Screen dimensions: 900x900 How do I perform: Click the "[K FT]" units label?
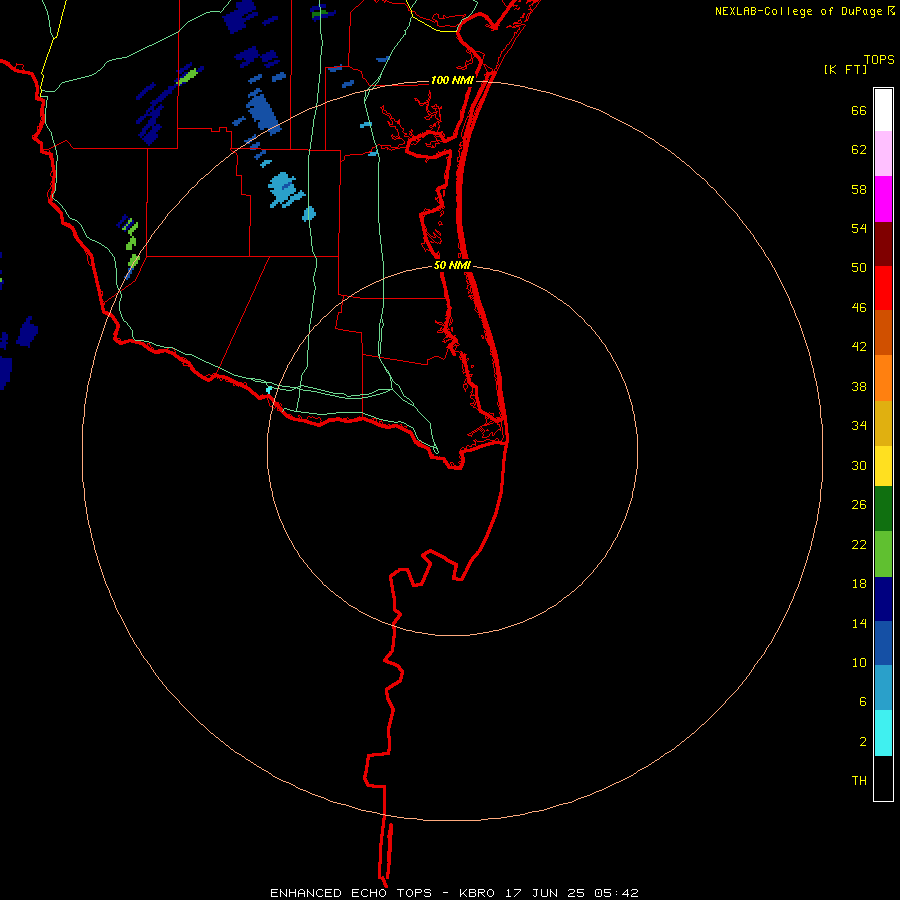[845, 70]
